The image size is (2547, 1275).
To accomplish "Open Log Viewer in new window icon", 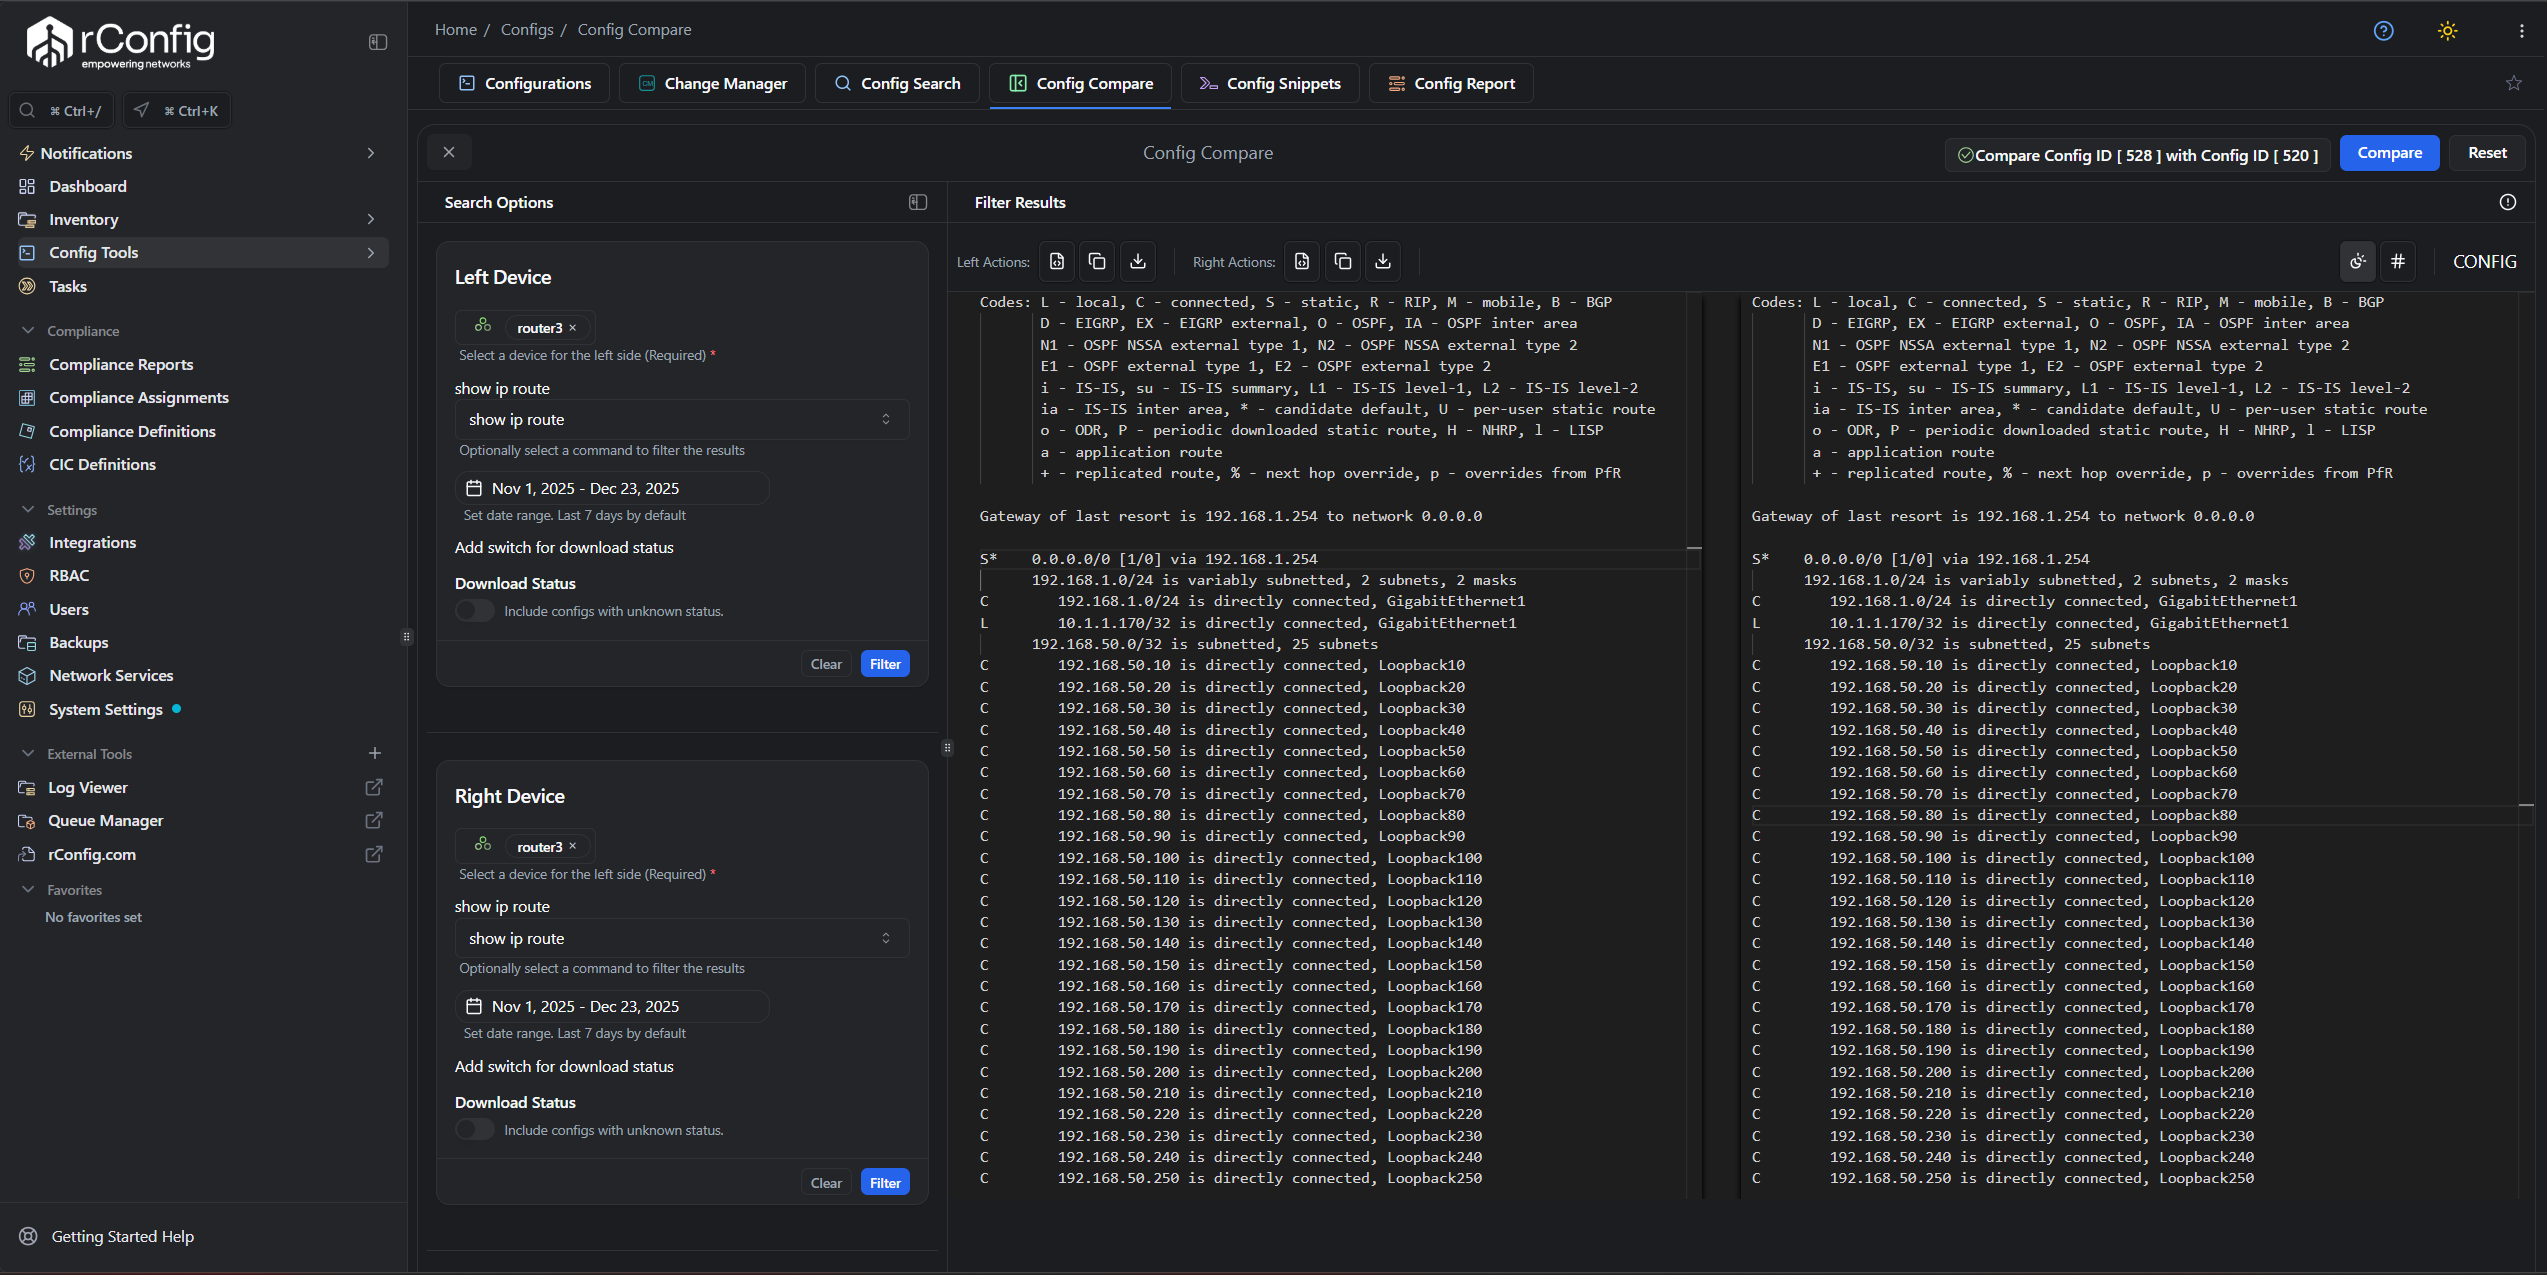I will 373,787.
